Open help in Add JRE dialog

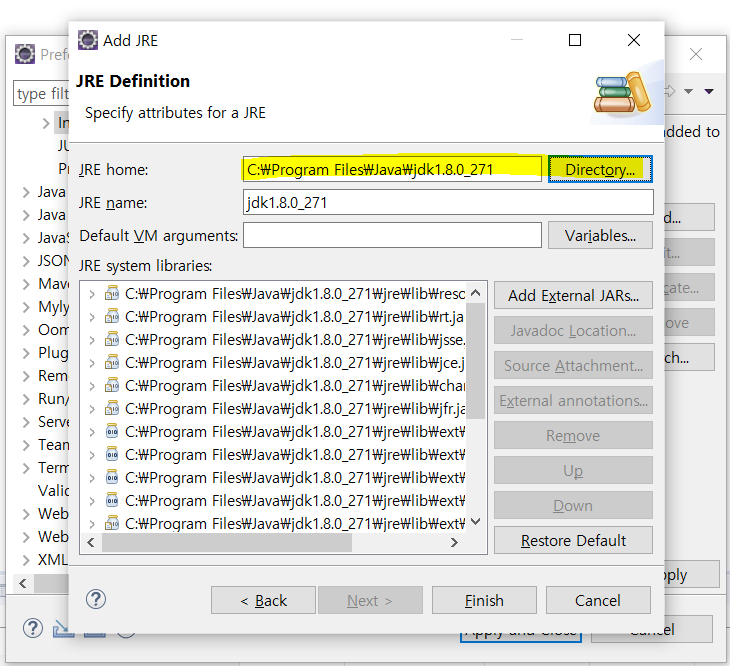click(x=96, y=599)
